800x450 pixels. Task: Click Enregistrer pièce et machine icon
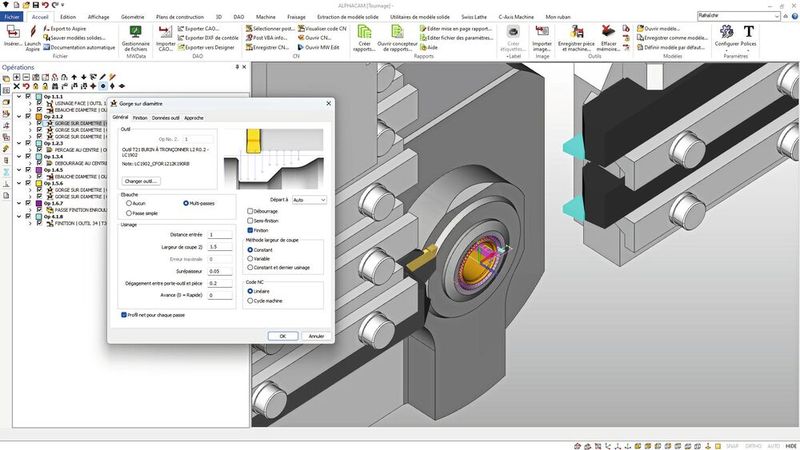[x=577, y=33]
